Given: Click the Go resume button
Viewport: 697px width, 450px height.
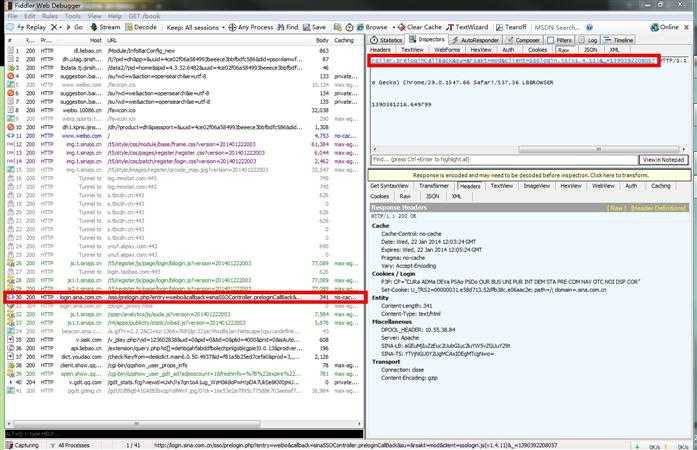Looking at the screenshot, I should click(x=75, y=27).
